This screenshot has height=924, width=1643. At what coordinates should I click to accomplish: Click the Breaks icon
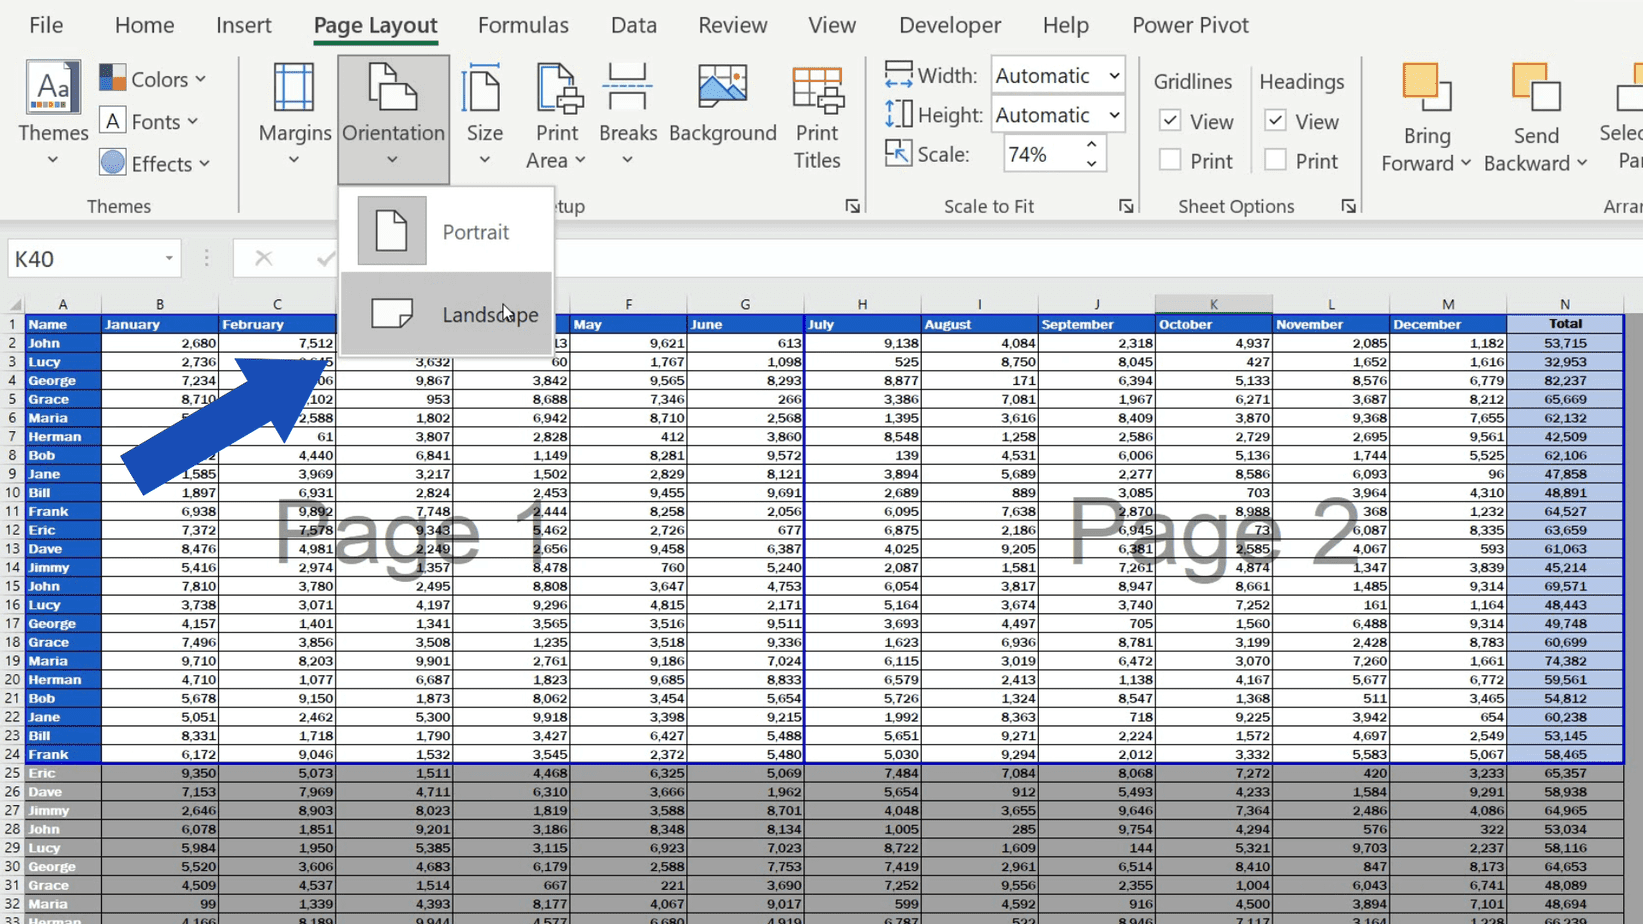[627, 110]
